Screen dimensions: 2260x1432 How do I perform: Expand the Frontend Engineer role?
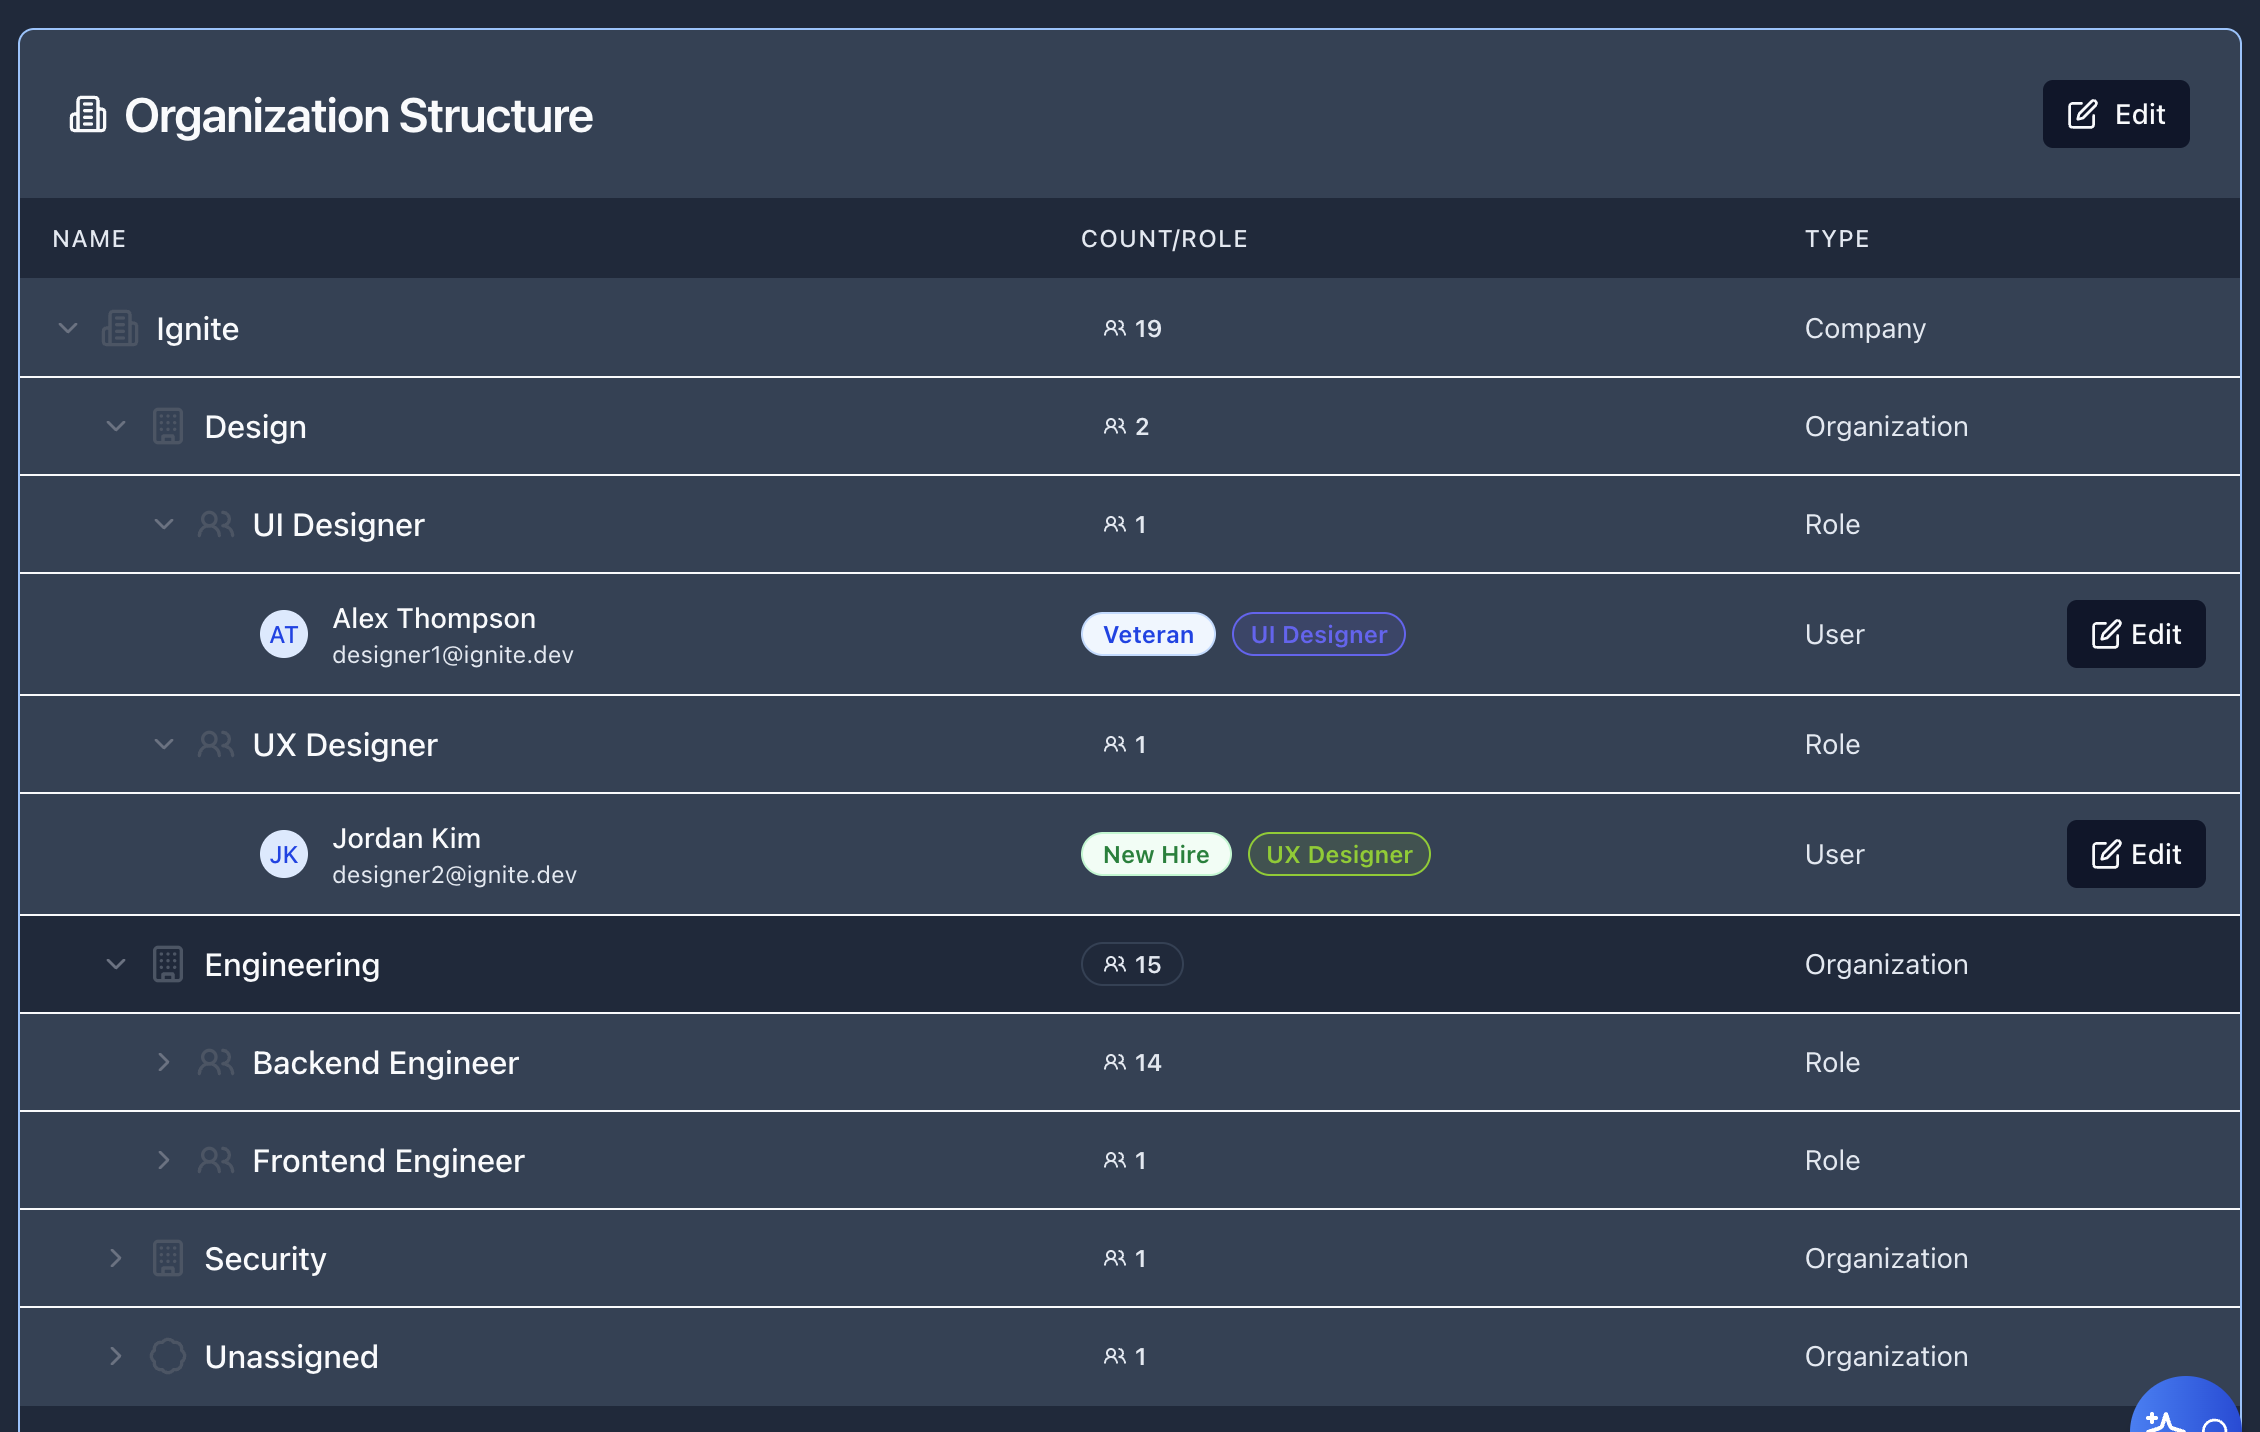pyautogui.click(x=164, y=1160)
